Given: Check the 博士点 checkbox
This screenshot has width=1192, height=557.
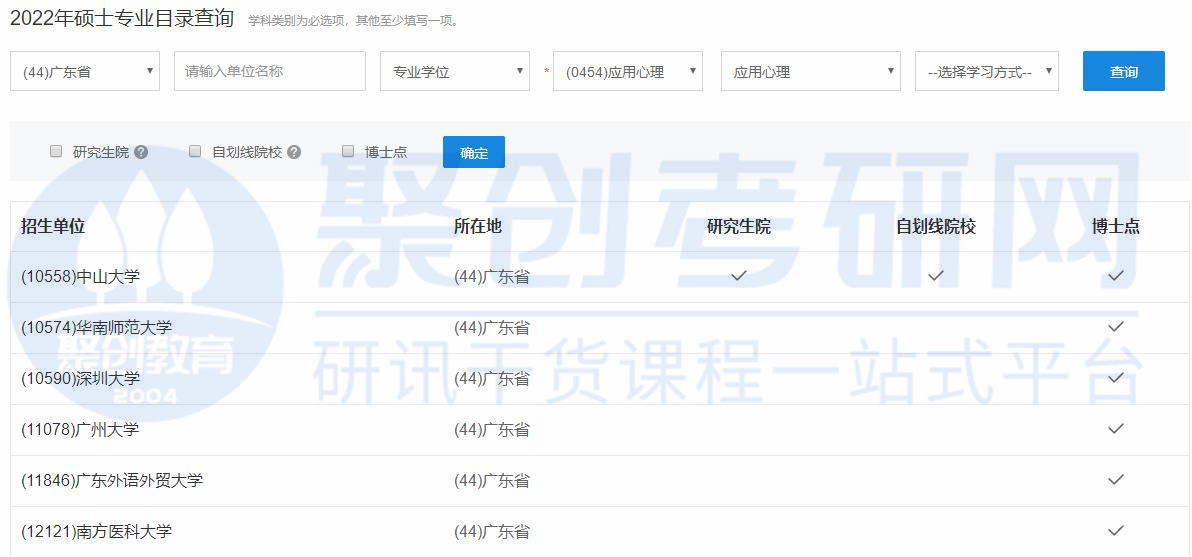Looking at the screenshot, I should click(x=348, y=151).
